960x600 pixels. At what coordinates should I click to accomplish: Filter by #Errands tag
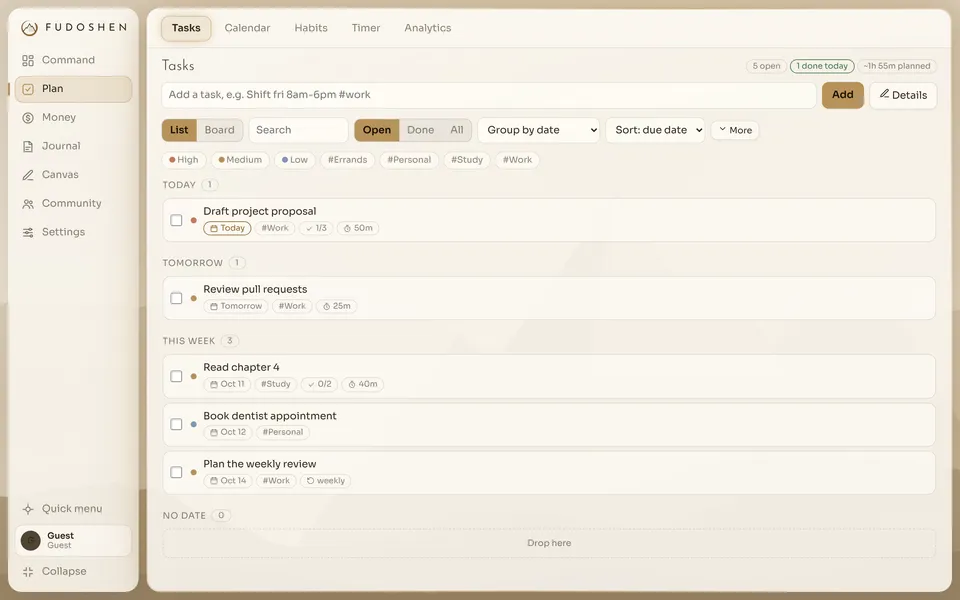pyautogui.click(x=348, y=160)
